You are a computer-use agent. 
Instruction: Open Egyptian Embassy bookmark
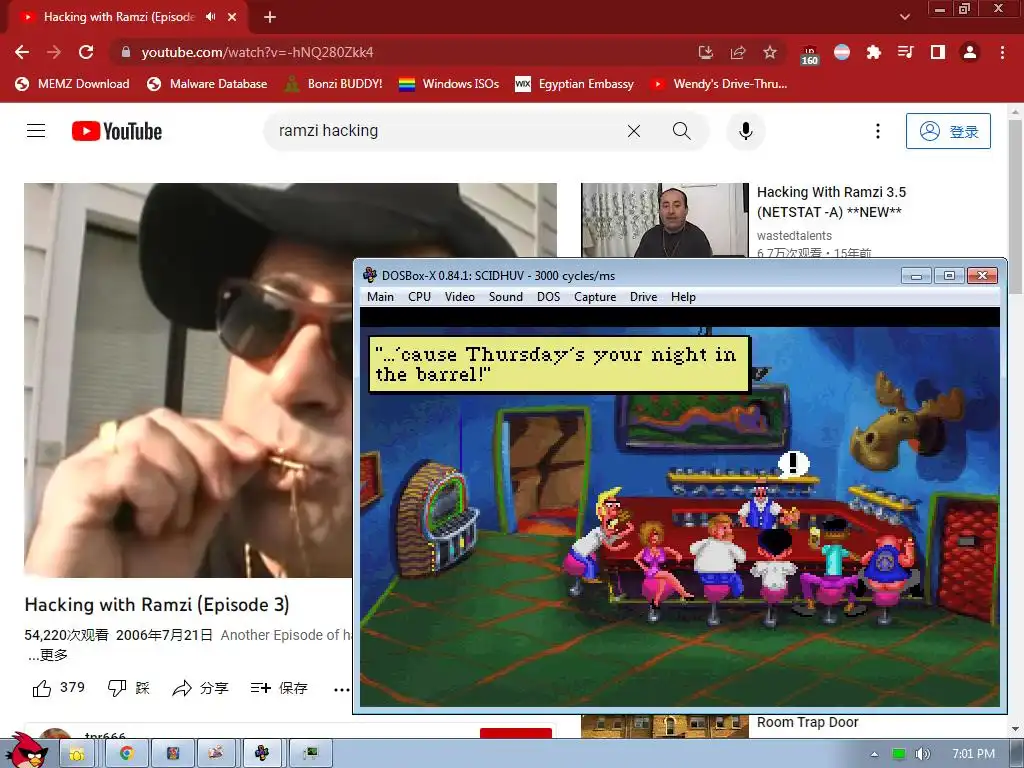pos(575,84)
